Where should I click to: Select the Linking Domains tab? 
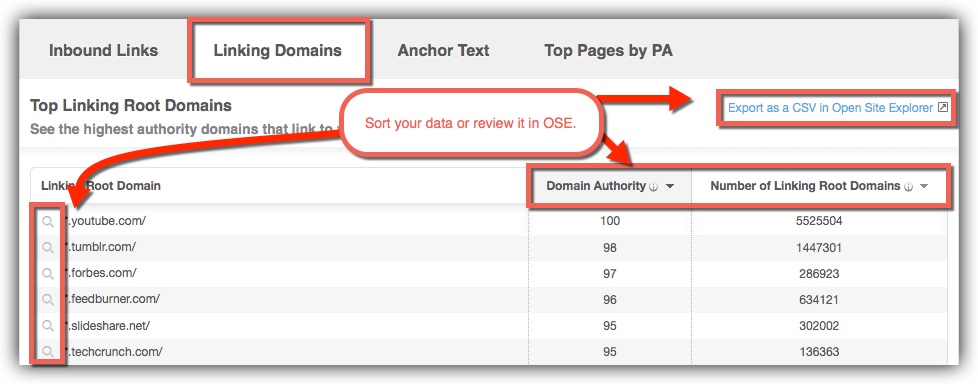click(x=278, y=50)
